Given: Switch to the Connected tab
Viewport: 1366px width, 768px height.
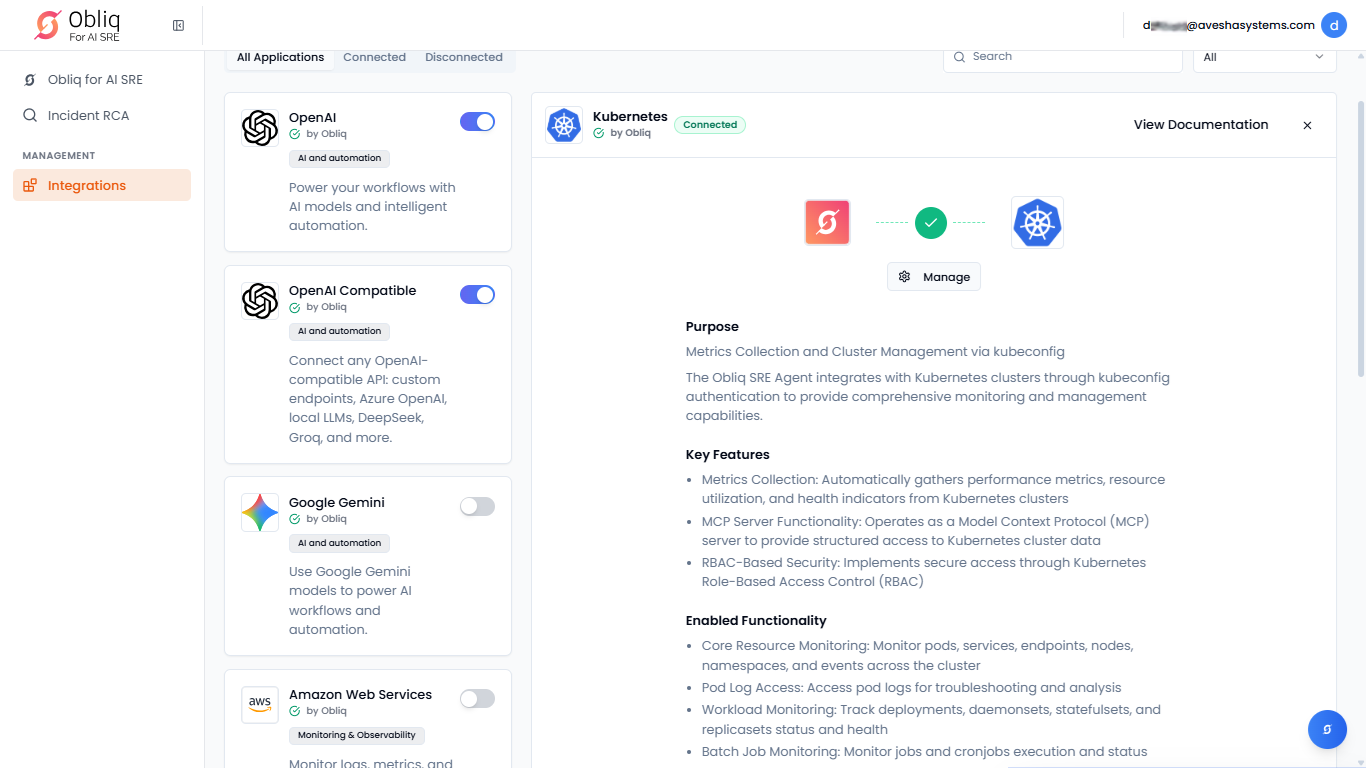Looking at the screenshot, I should point(374,57).
